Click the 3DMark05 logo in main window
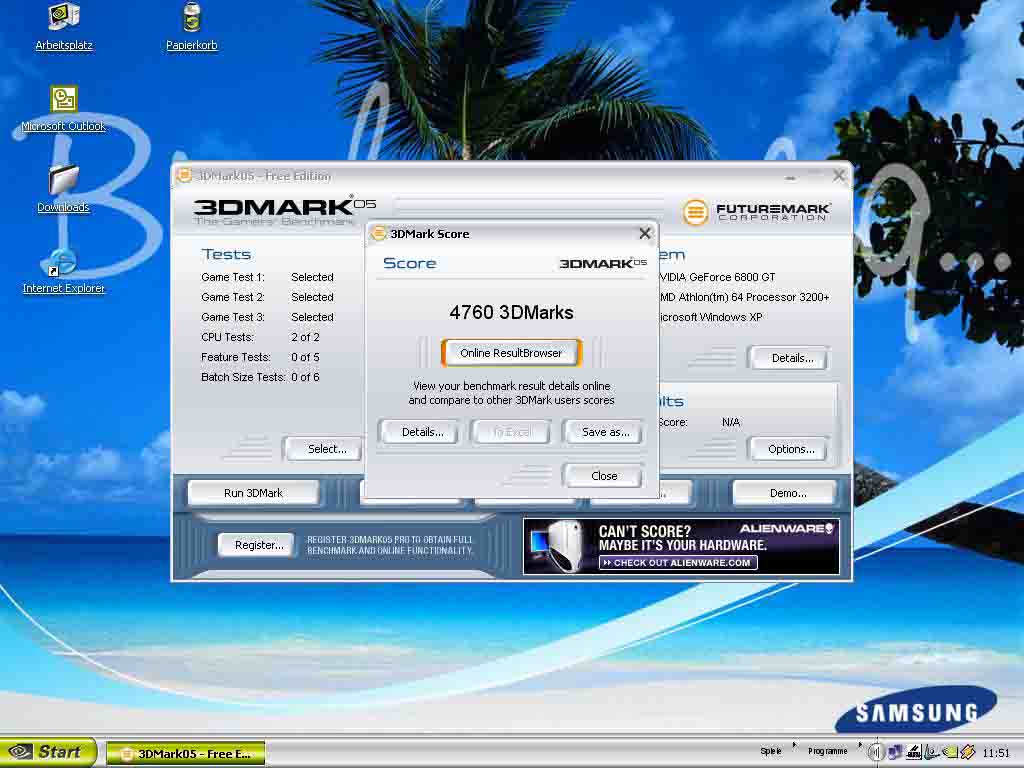This screenshot has height=768, width=1024. pyautogui.click(x=285, y=209)
